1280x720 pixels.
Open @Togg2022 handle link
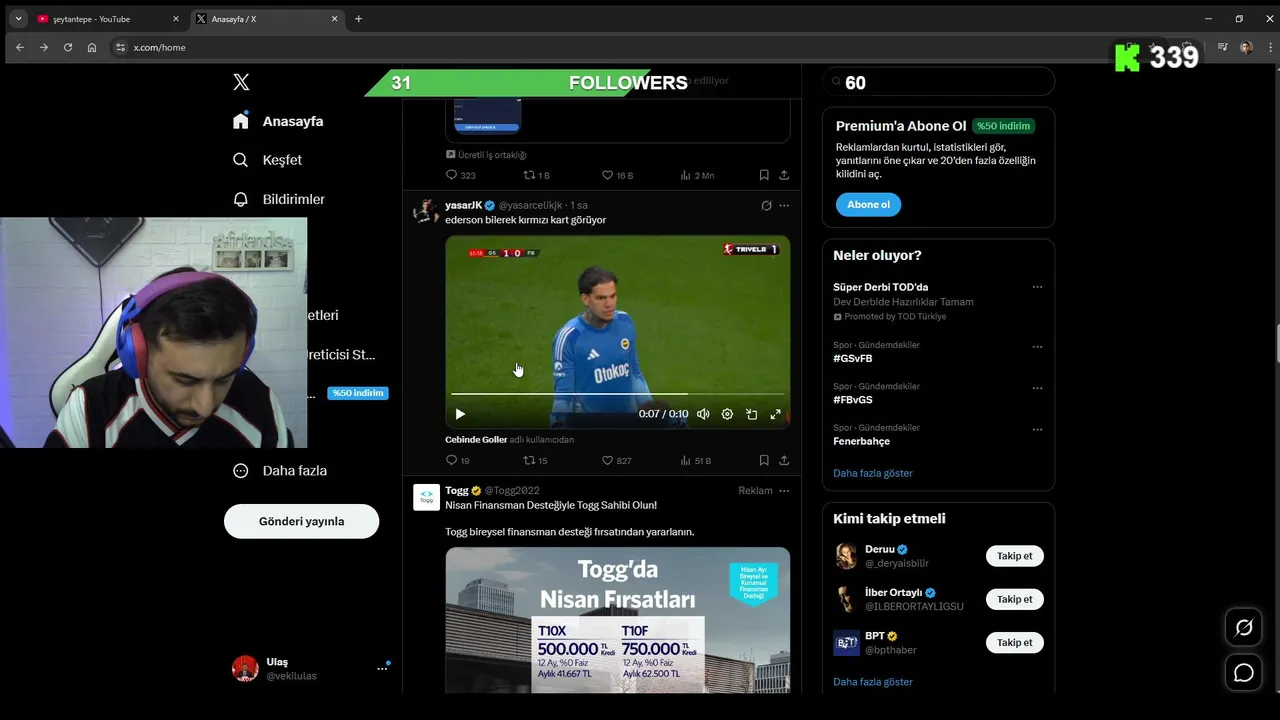pos(512,491)
